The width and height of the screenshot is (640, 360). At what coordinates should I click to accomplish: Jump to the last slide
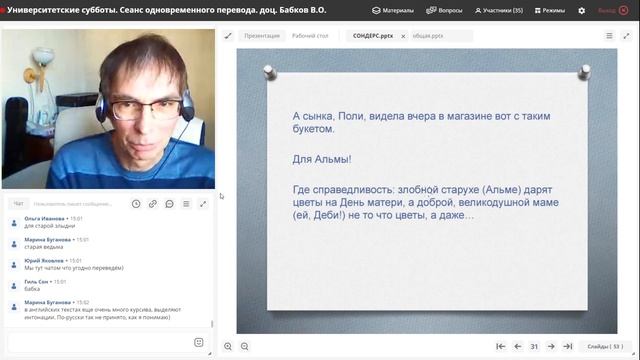tap(568, 347)
